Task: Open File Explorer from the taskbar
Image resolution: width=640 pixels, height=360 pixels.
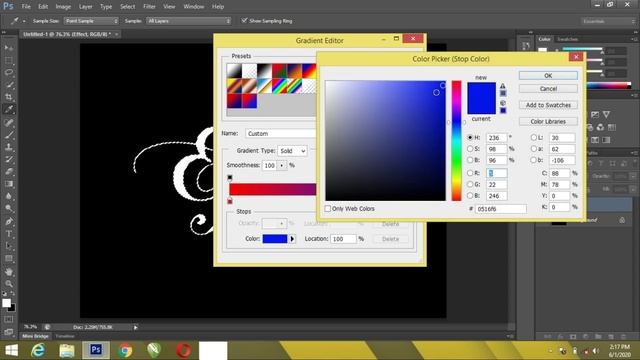Action: pyautogui.click(x=67, y=350)
